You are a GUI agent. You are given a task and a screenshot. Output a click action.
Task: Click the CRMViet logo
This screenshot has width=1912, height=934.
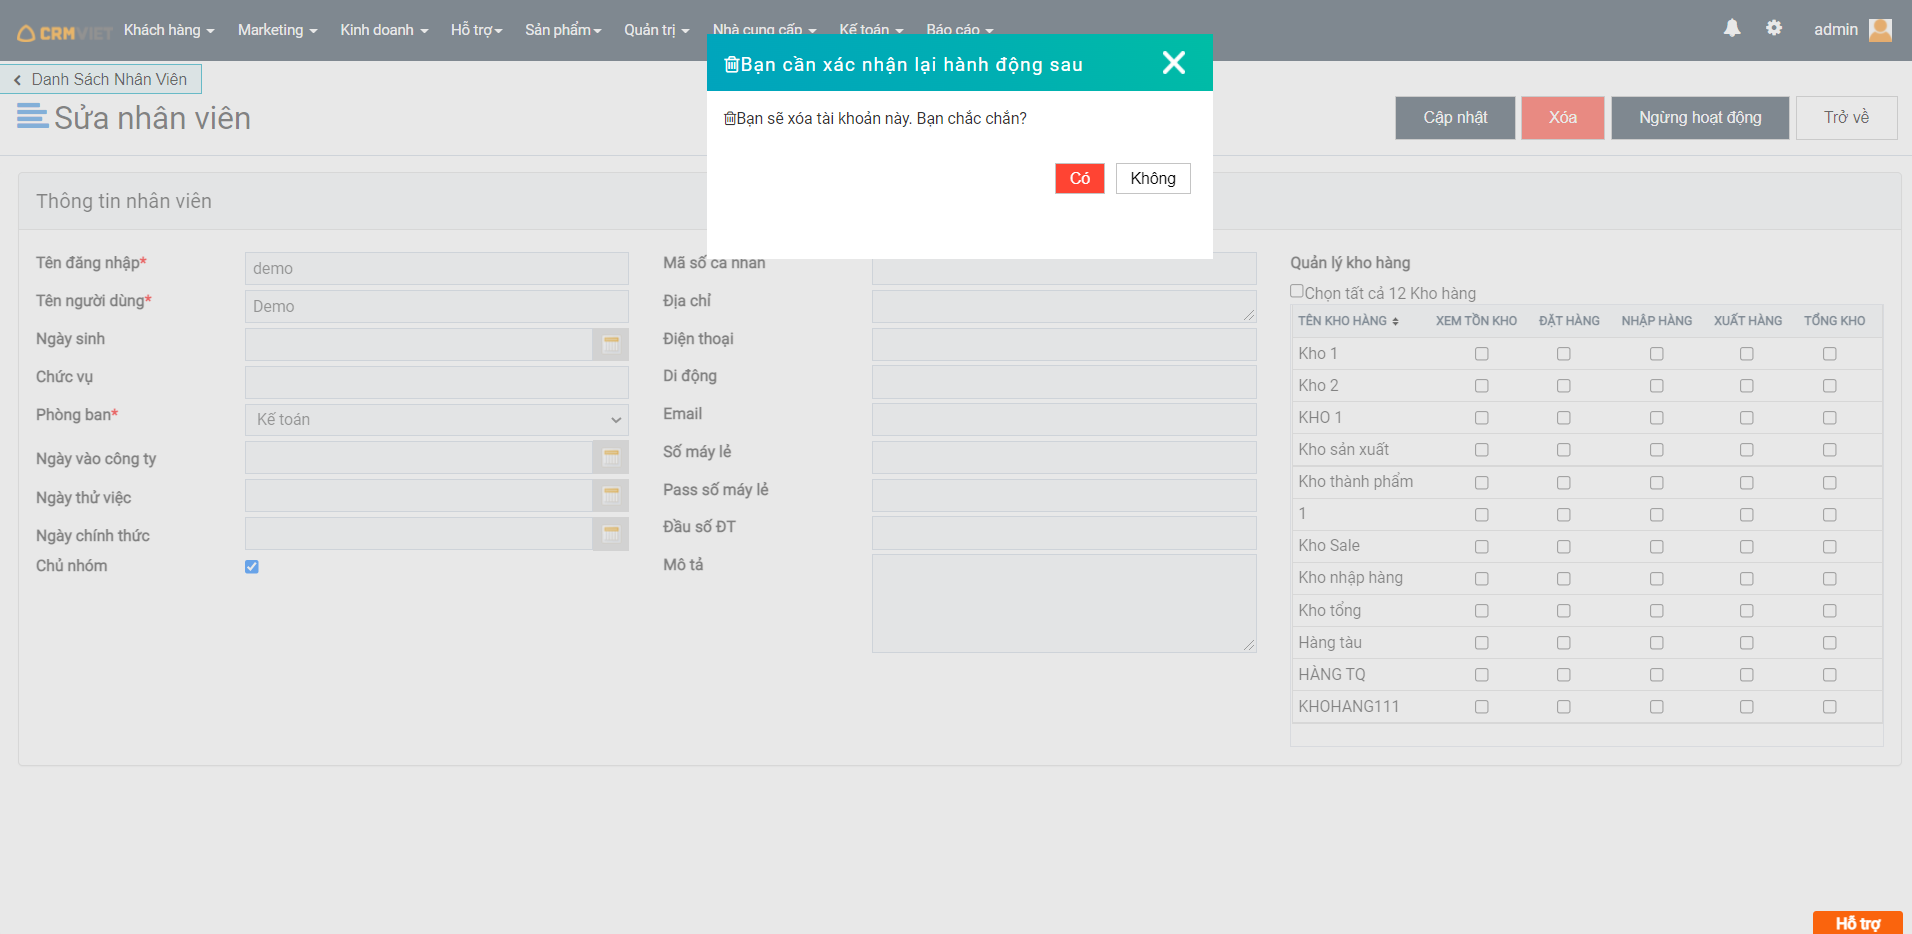point(64,33)
